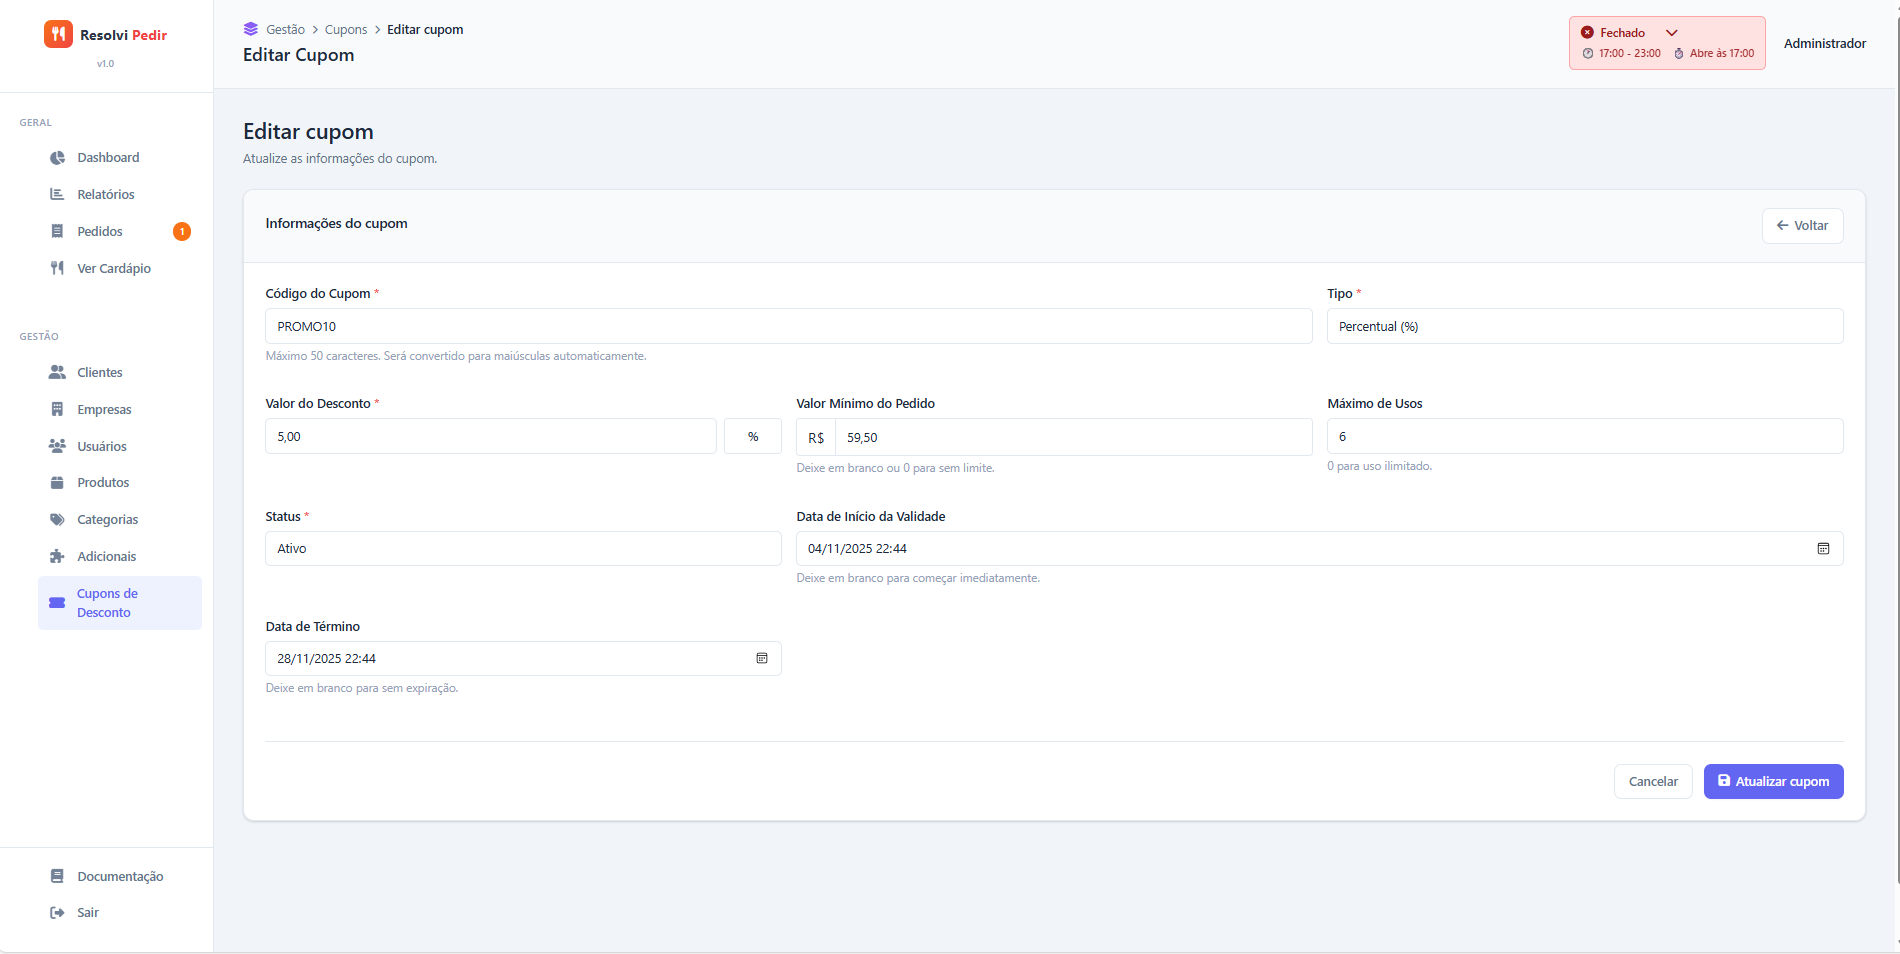Click the Adicionais puzzle piece icon
Image resolution: width=1900 pixels, height=954 pixels.
click(x=57, y=557)
